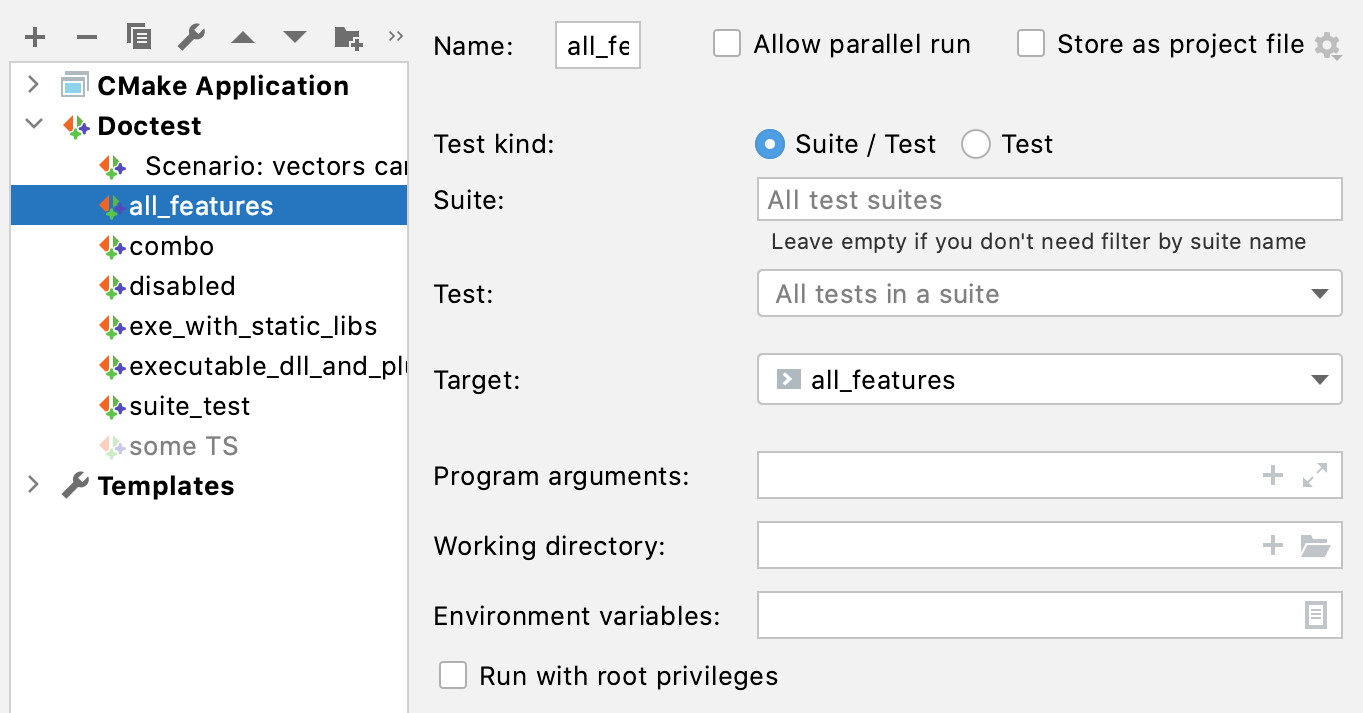1363x713 pixels.
Task: Browse for a working directory
Action: 1318,545
